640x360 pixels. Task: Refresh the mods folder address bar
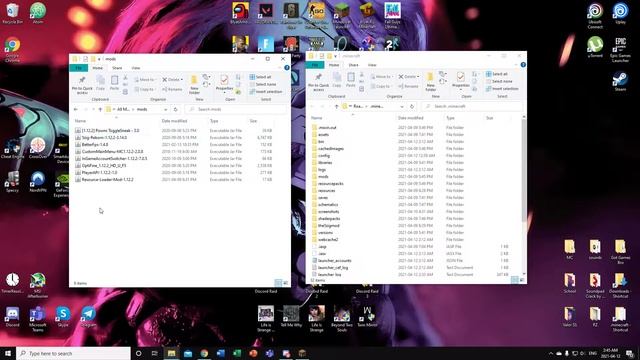tap(176, 109)
